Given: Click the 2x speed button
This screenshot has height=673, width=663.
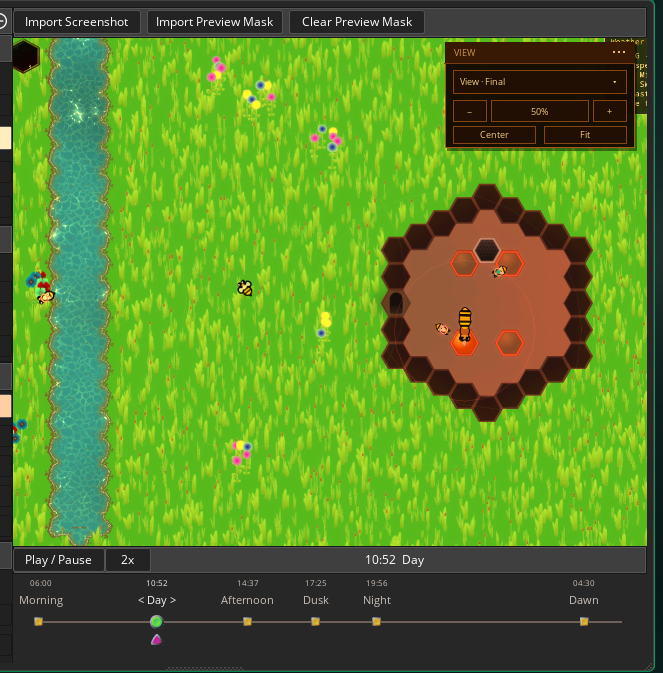Looking at the screenshot, I should pos(127,560).
